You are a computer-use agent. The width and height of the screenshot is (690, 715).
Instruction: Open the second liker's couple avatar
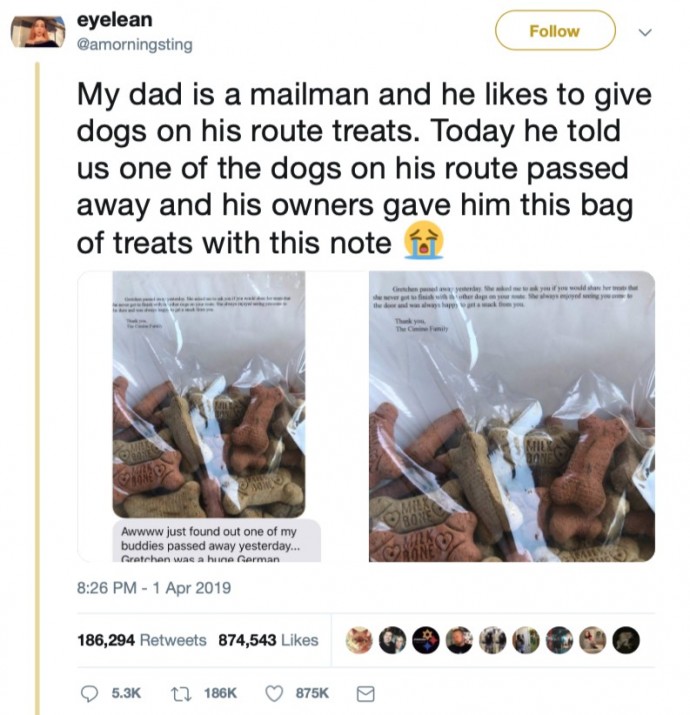tap(393, 640)
